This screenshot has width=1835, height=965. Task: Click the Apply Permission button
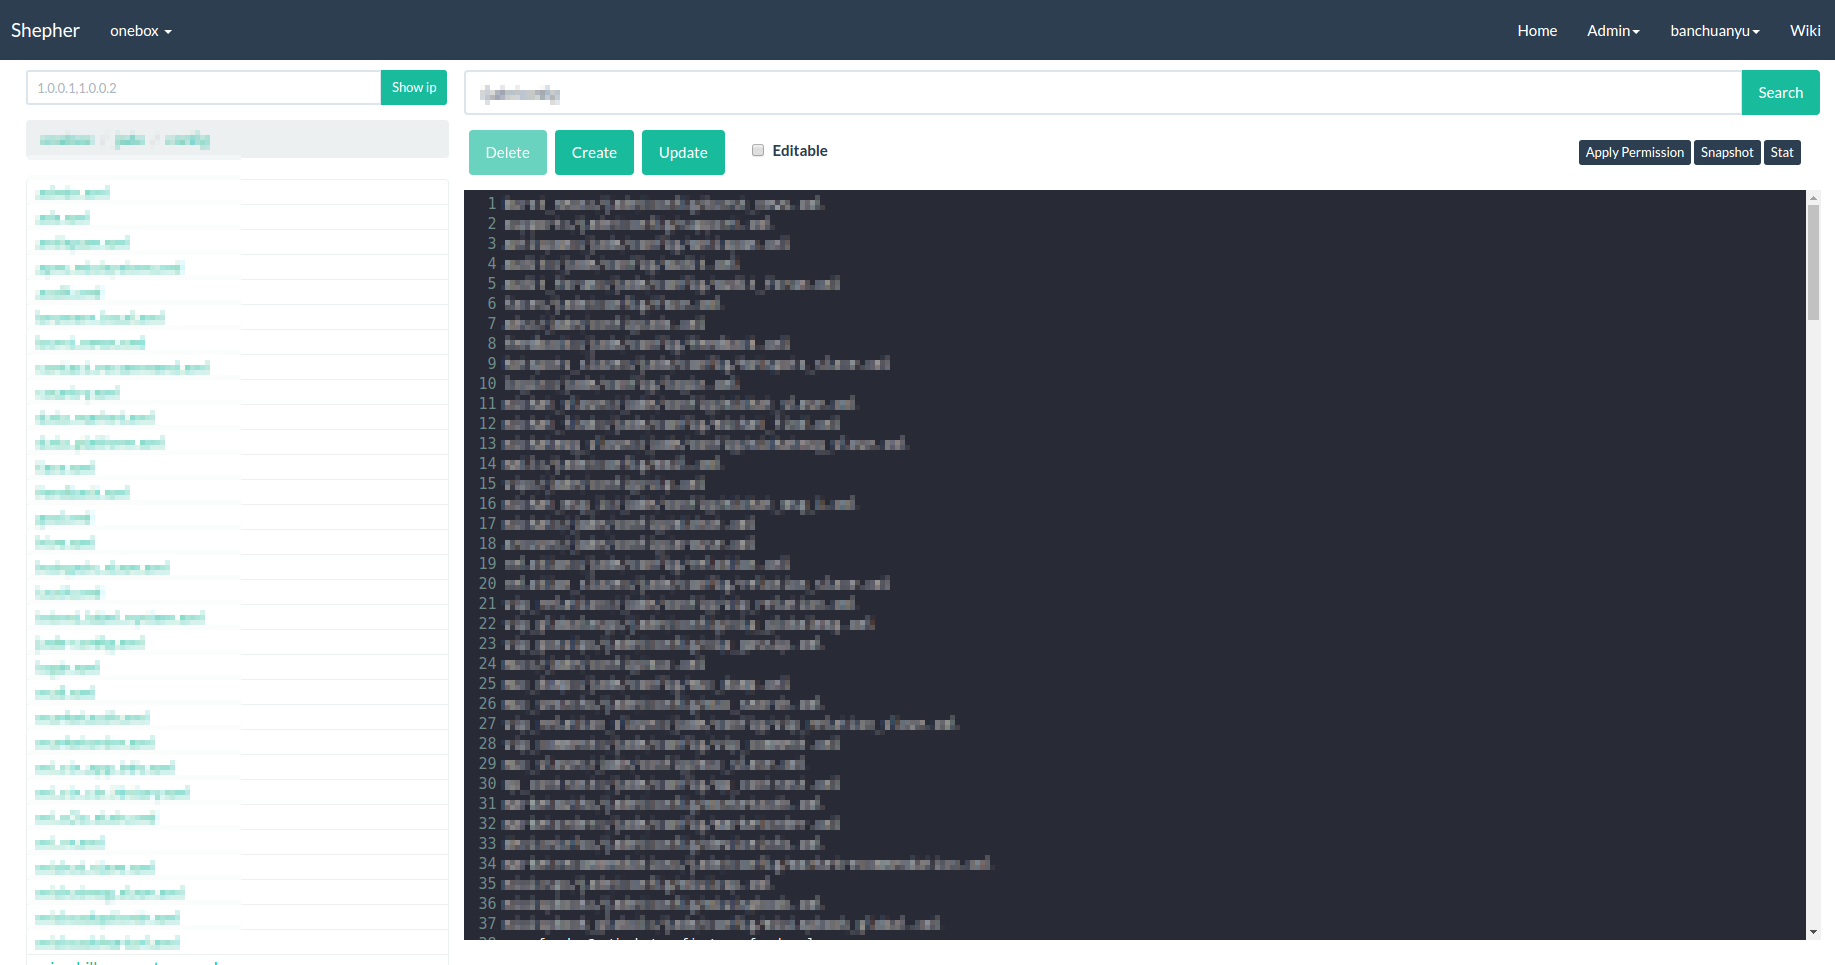point(1635,152)
